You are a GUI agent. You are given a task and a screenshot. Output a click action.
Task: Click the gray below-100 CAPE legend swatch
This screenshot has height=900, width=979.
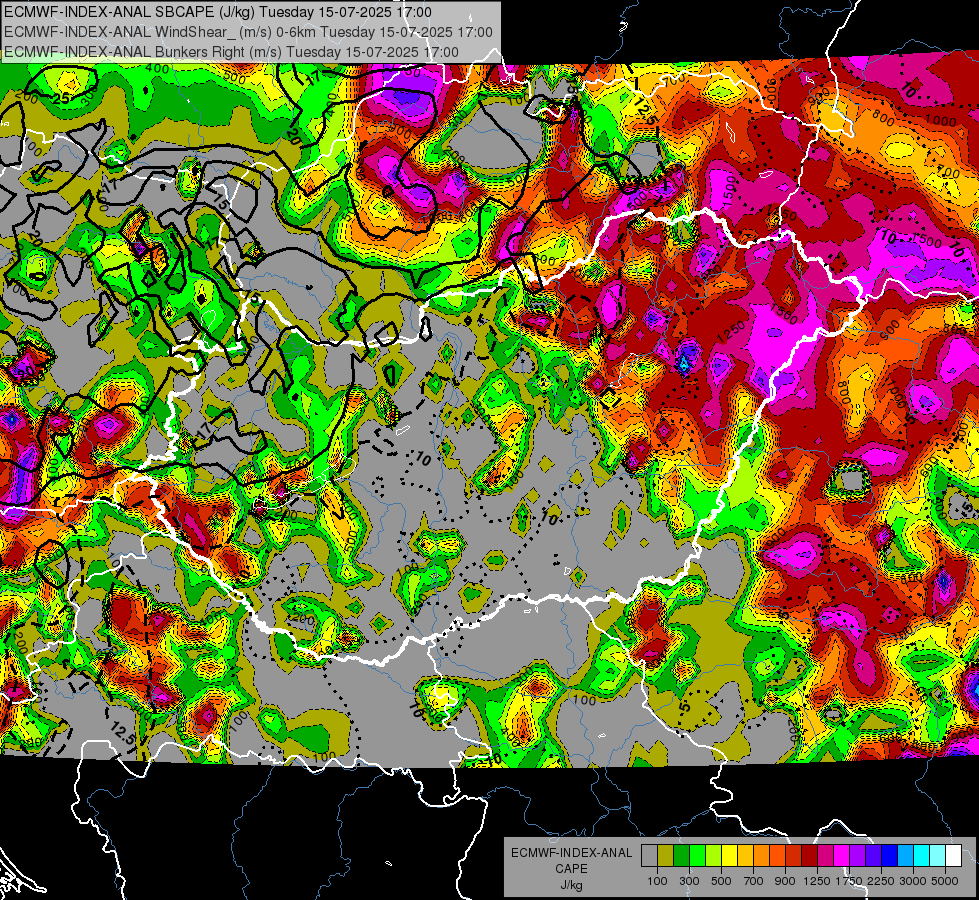pos(649,856)
